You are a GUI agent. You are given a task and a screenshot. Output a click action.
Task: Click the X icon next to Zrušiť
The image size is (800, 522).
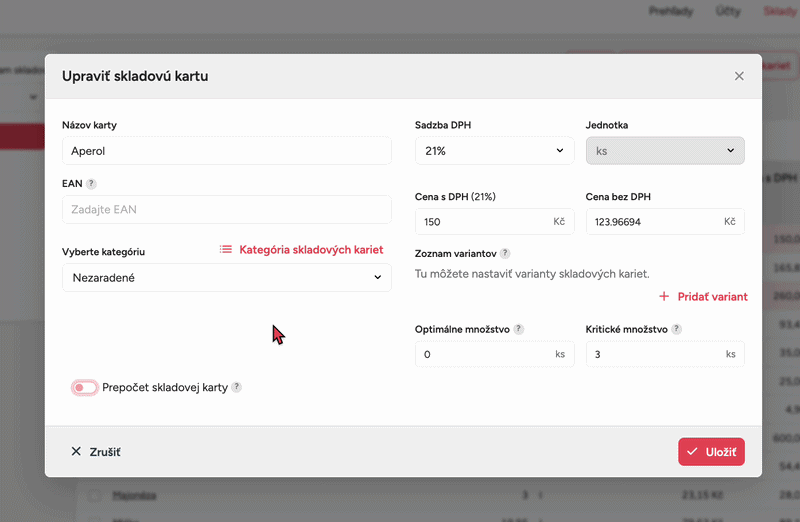pyautogui.click(x=76, y=452)
